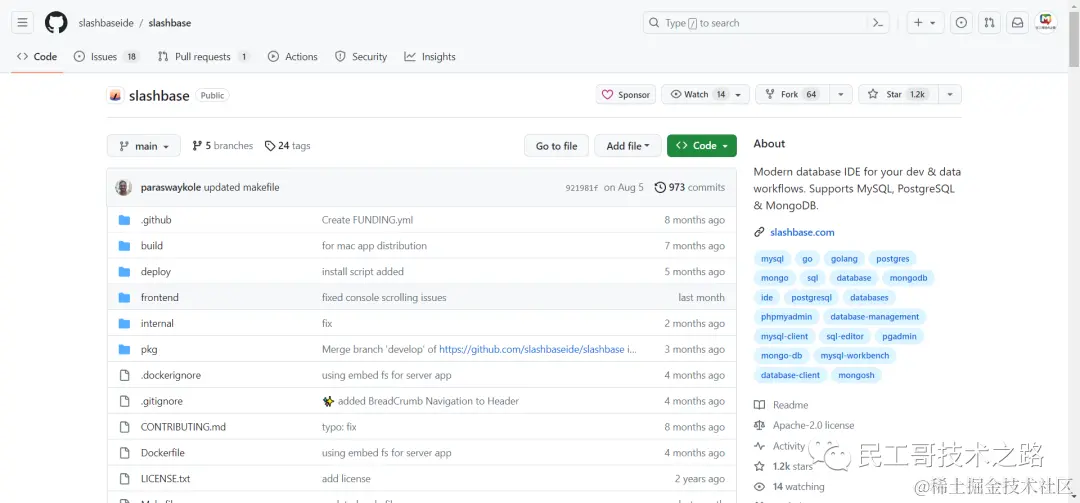Screen dimensions: 1080x503
Task: Star the slashbase repository
Action: 898,94
